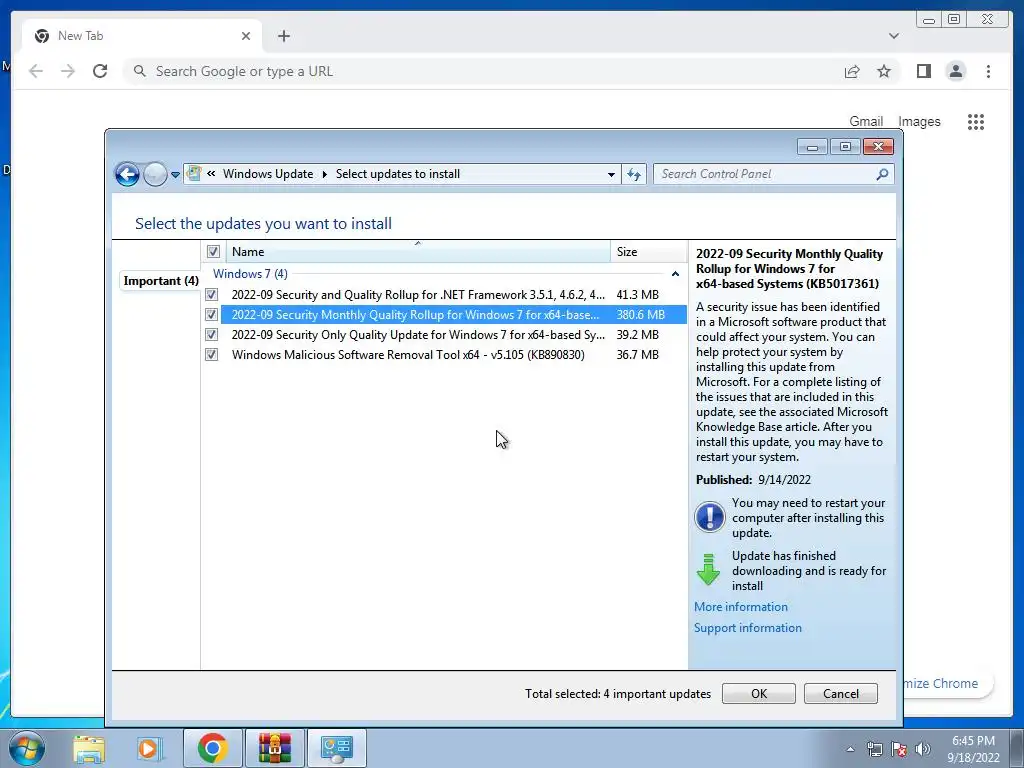Viewport: 1024px width, 768px height.
Task: Click Windows Update in breadcrumb path
Action: coord(268,174)
